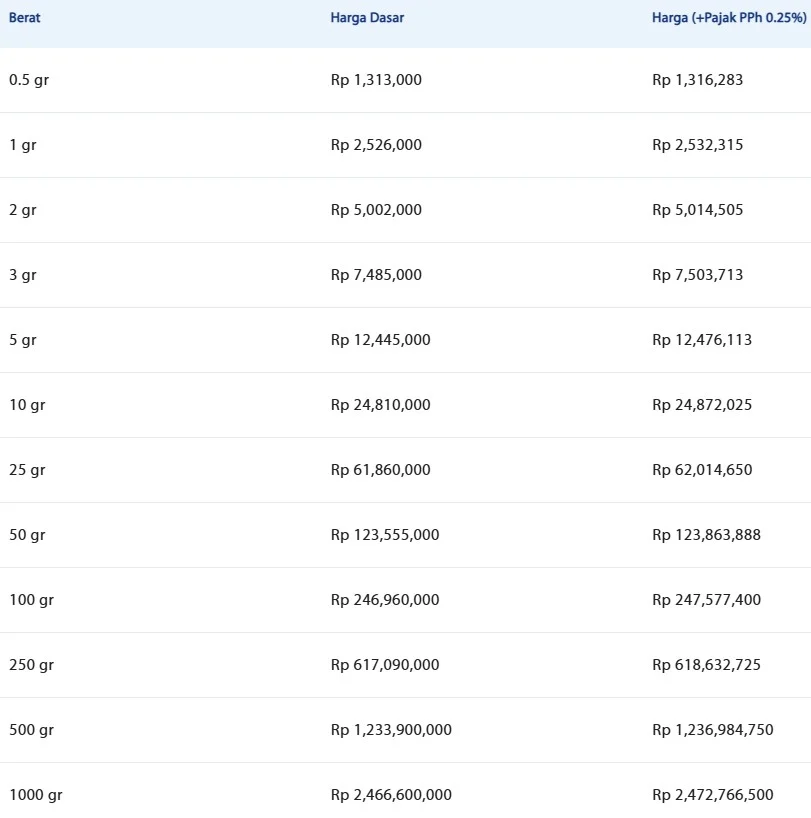Select the 50 gr weight cell
The image size is (811, 818).
pyautogui.click(x=27, y=535)
